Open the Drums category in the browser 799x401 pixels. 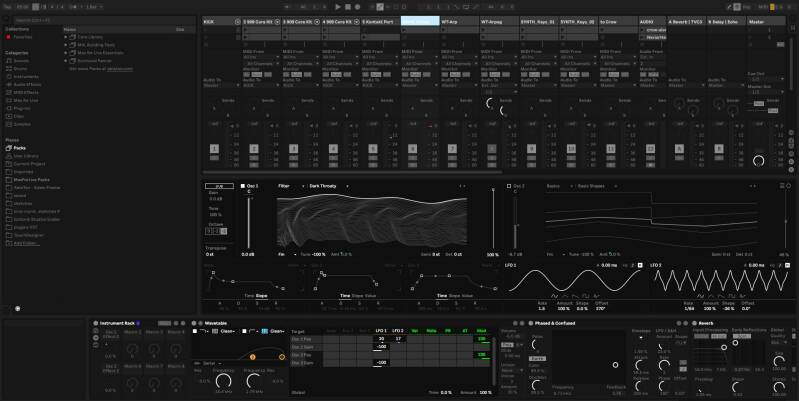pyautogui.click(x=20, y=67)
